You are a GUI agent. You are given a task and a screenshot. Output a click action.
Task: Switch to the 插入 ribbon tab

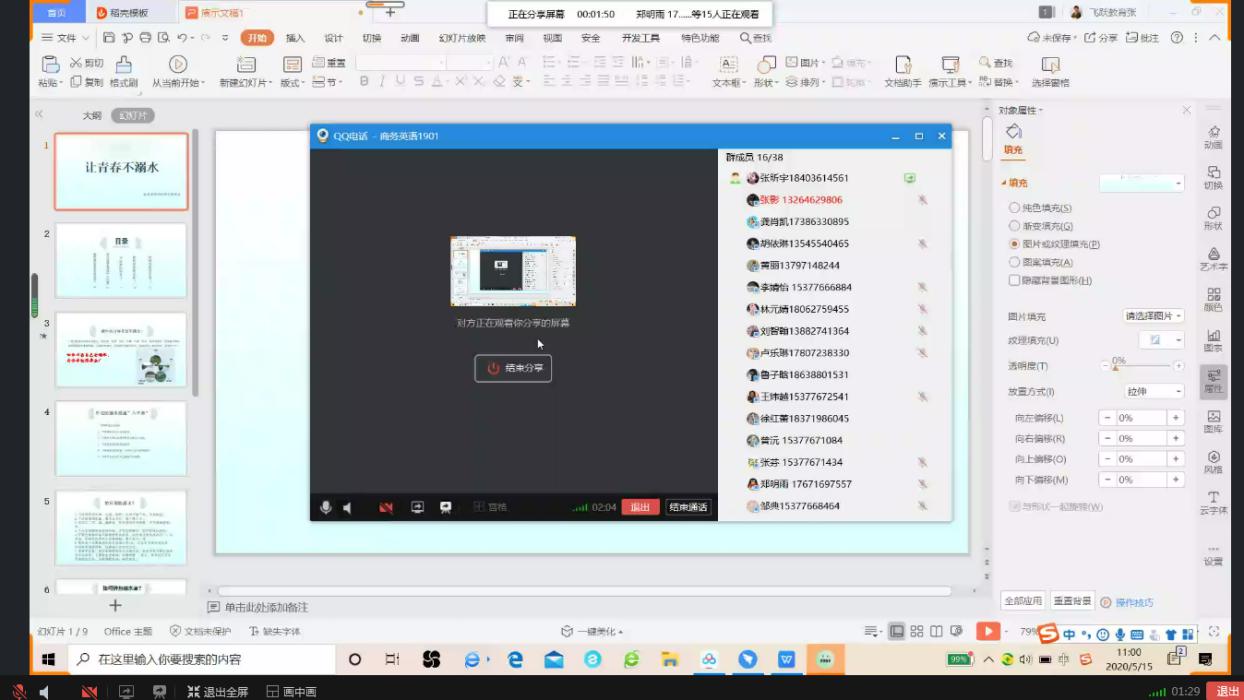(x=295, y=38)
